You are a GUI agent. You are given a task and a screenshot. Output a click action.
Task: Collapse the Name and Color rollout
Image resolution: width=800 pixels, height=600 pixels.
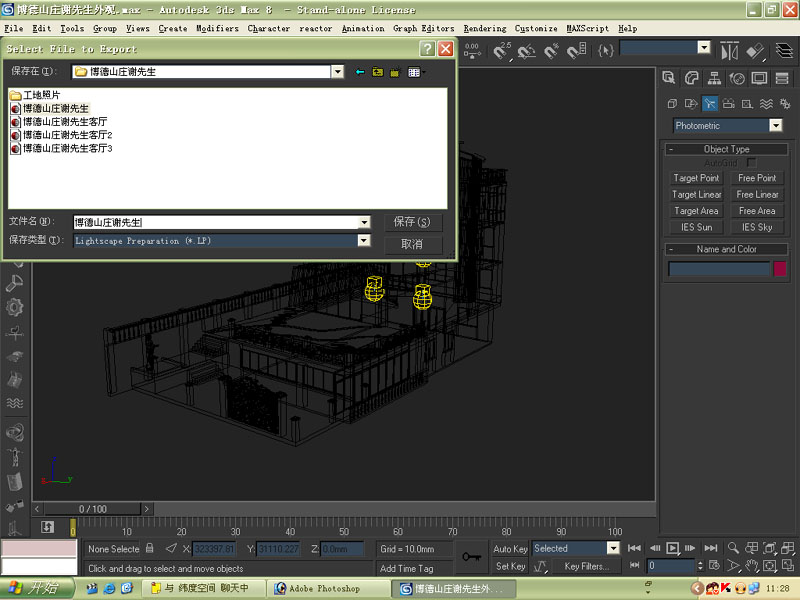tap(727, 249)
